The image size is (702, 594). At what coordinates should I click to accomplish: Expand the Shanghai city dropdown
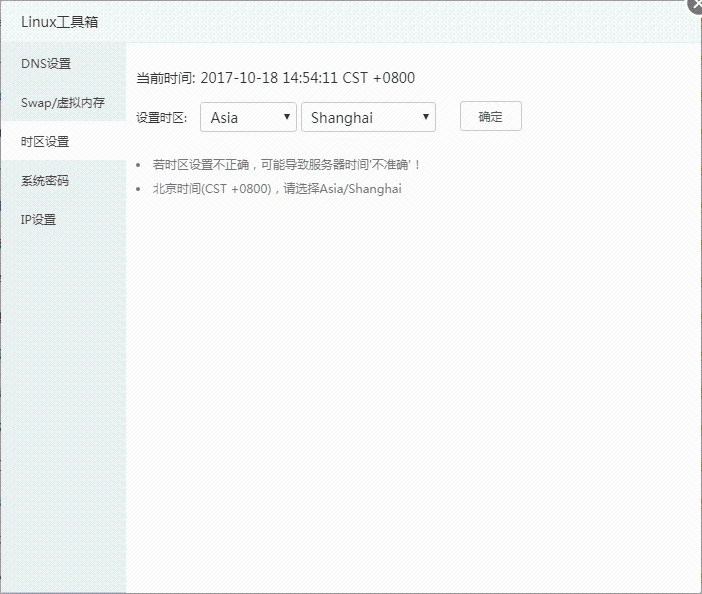[368, 117]
